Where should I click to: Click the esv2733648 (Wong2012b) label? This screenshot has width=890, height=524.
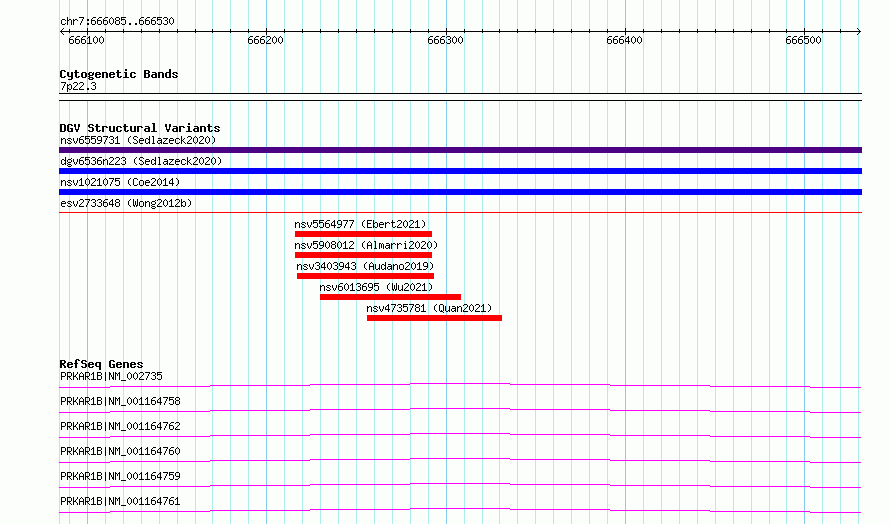126,203
